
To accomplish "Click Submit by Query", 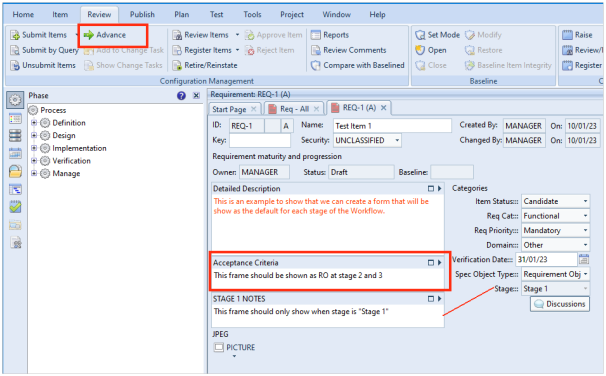I will pyautogui.click(x=44, y=50).
